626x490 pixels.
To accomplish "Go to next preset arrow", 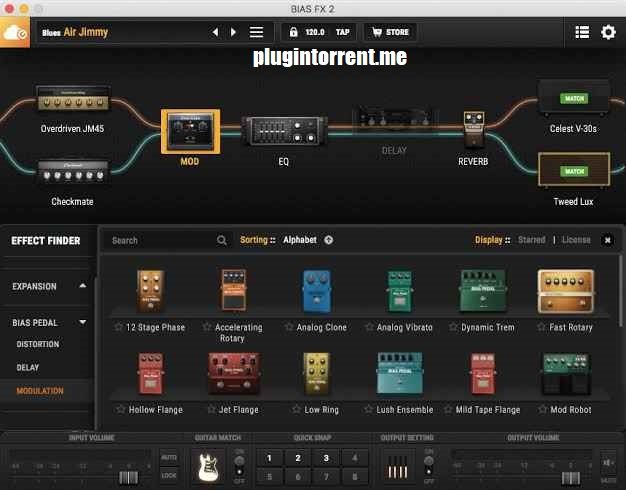I will 234,32.
